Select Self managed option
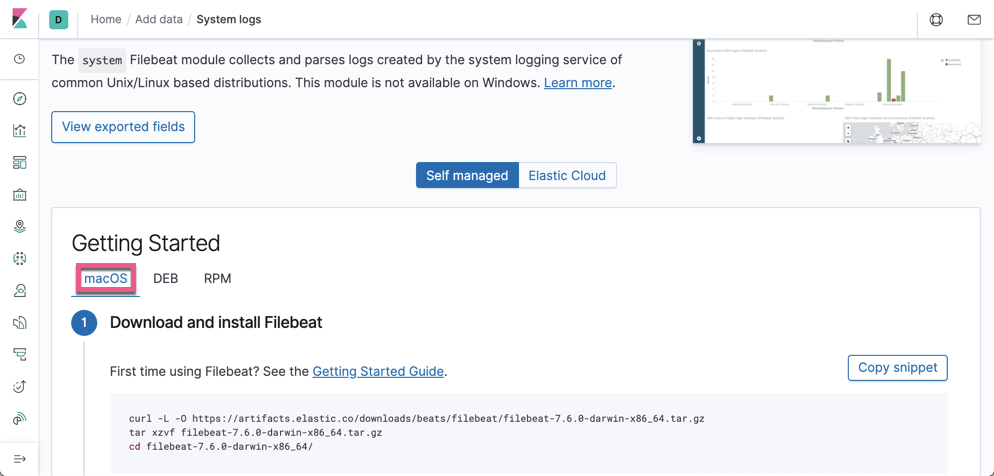Screen dimensions: 994x476 tap(467, 176)
